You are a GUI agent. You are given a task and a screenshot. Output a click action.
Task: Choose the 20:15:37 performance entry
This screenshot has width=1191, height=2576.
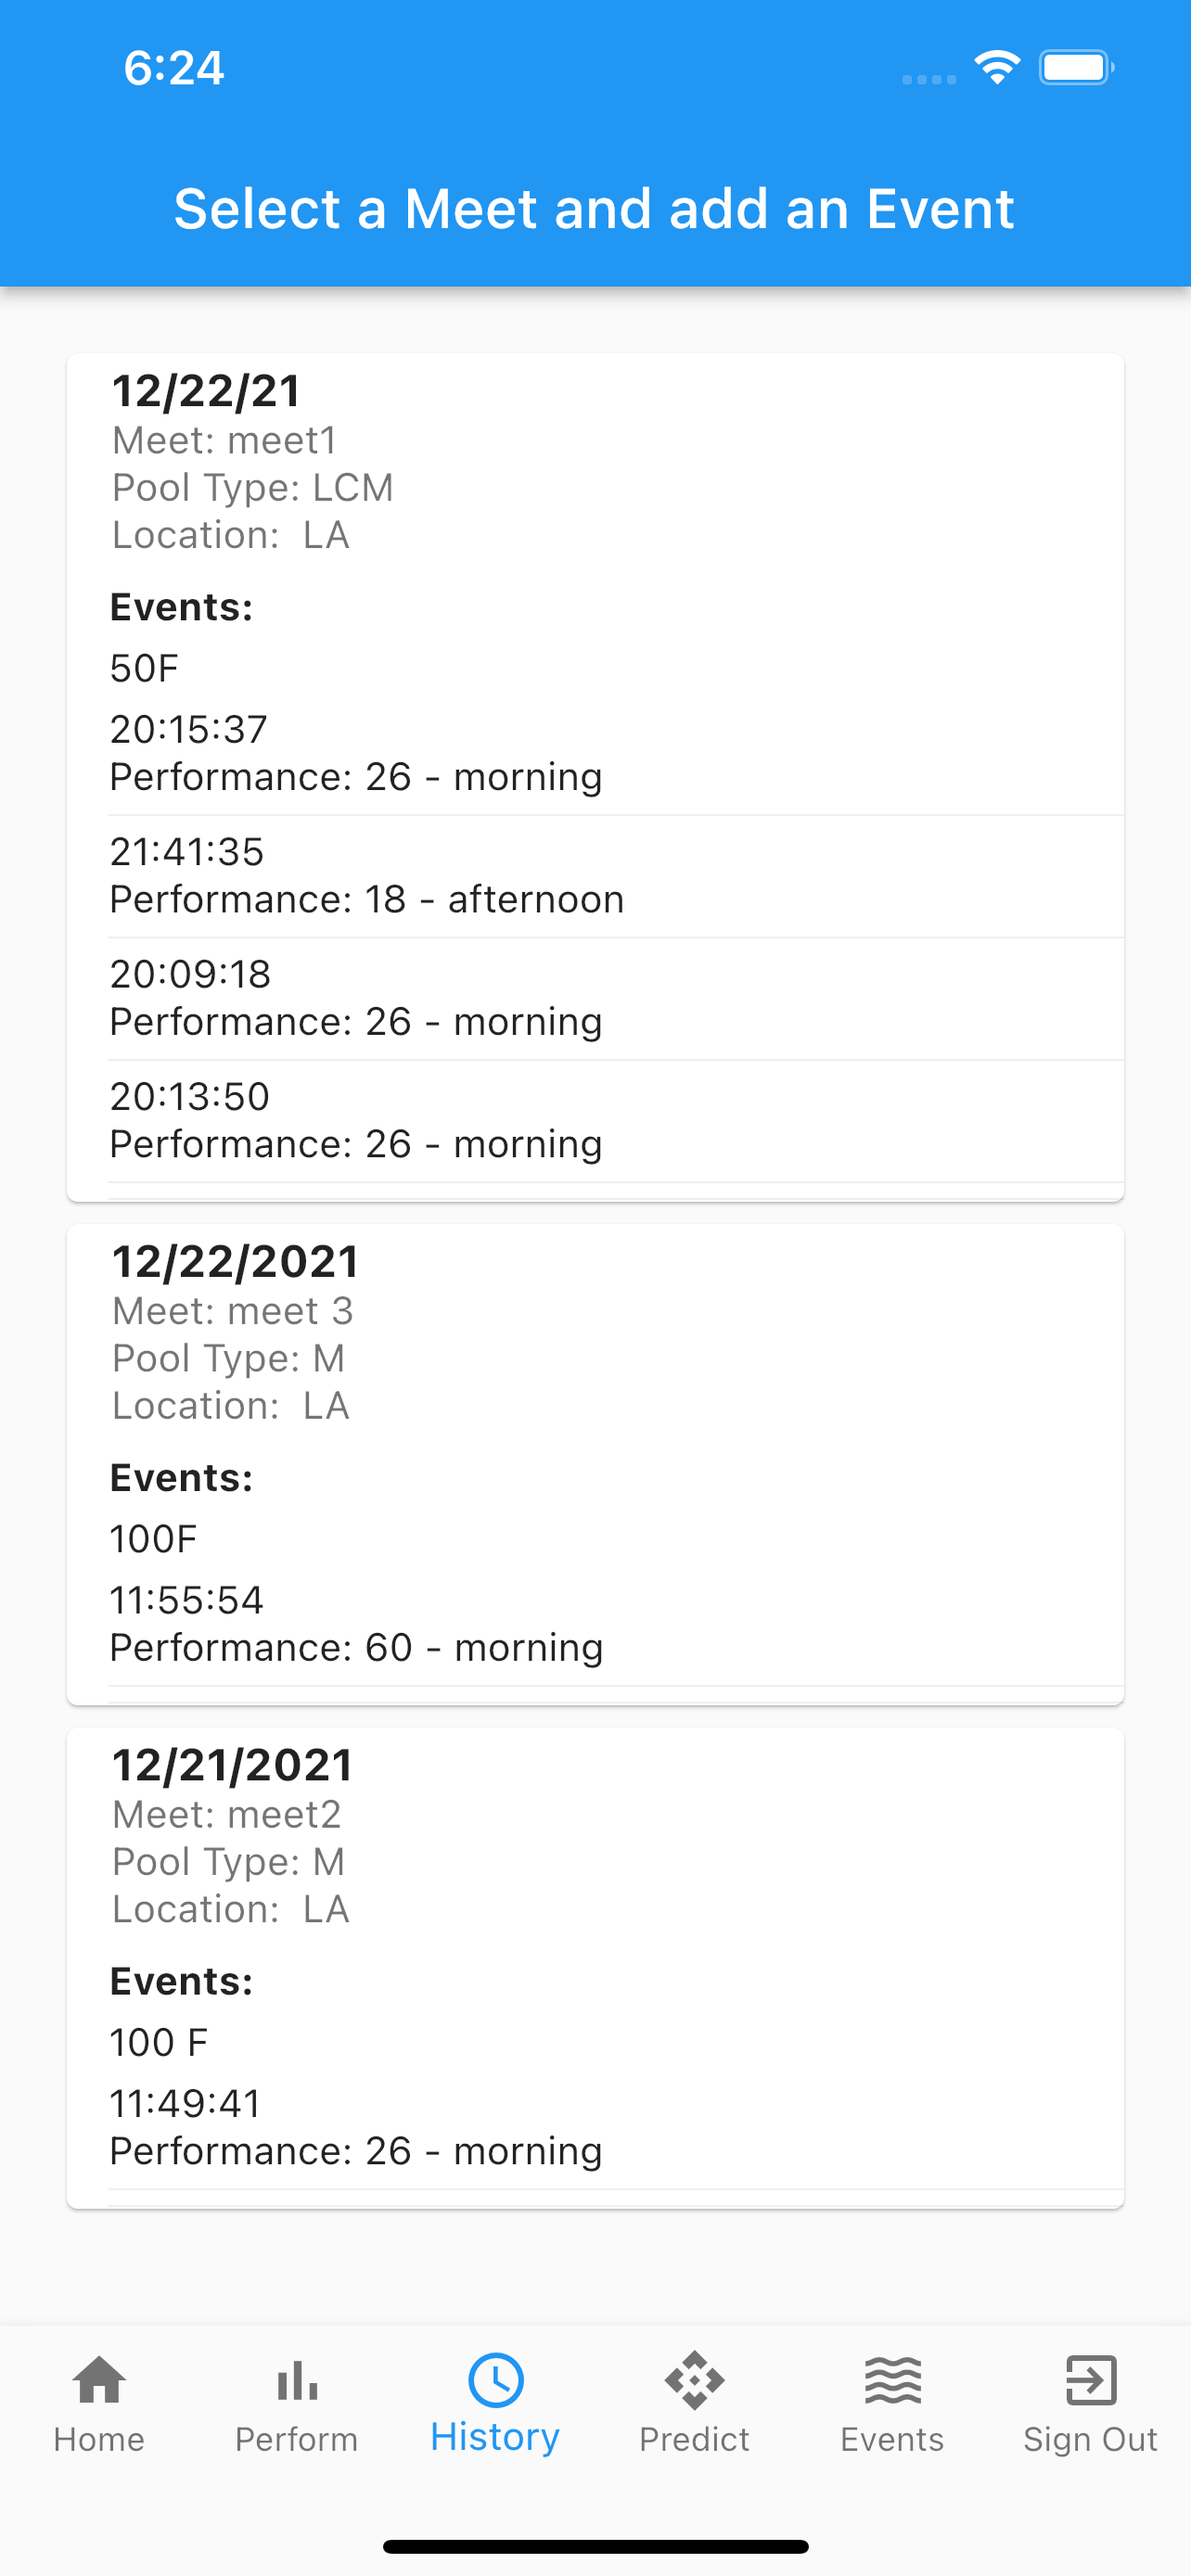point(615,753)
